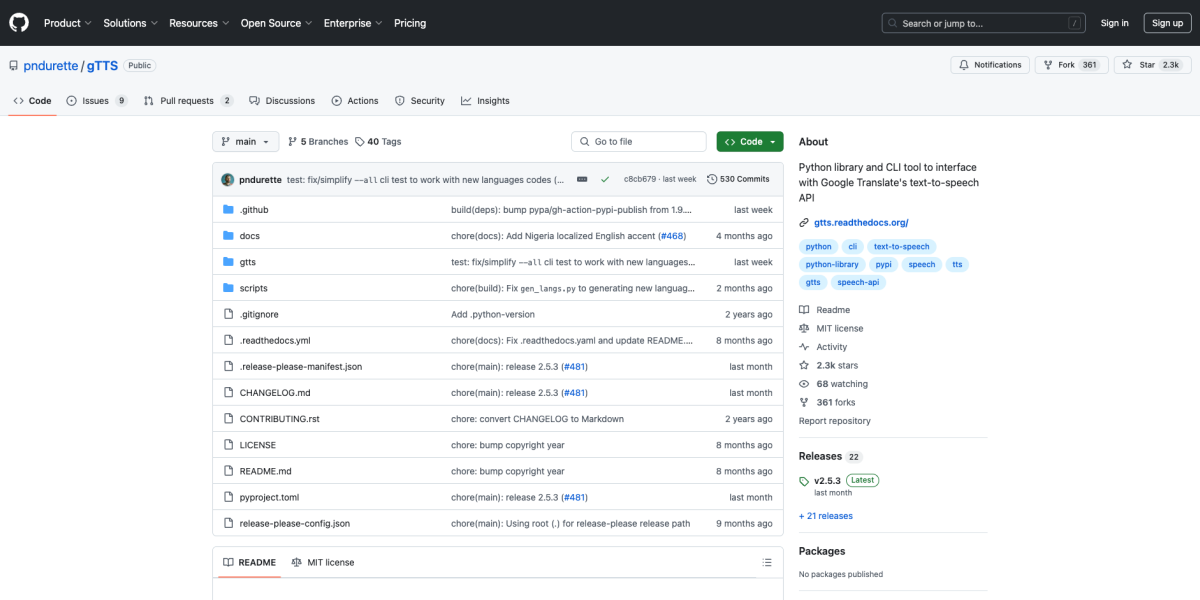Click the README outline list icon
The width and height of the screenshot is (1200, 600).
767,562
